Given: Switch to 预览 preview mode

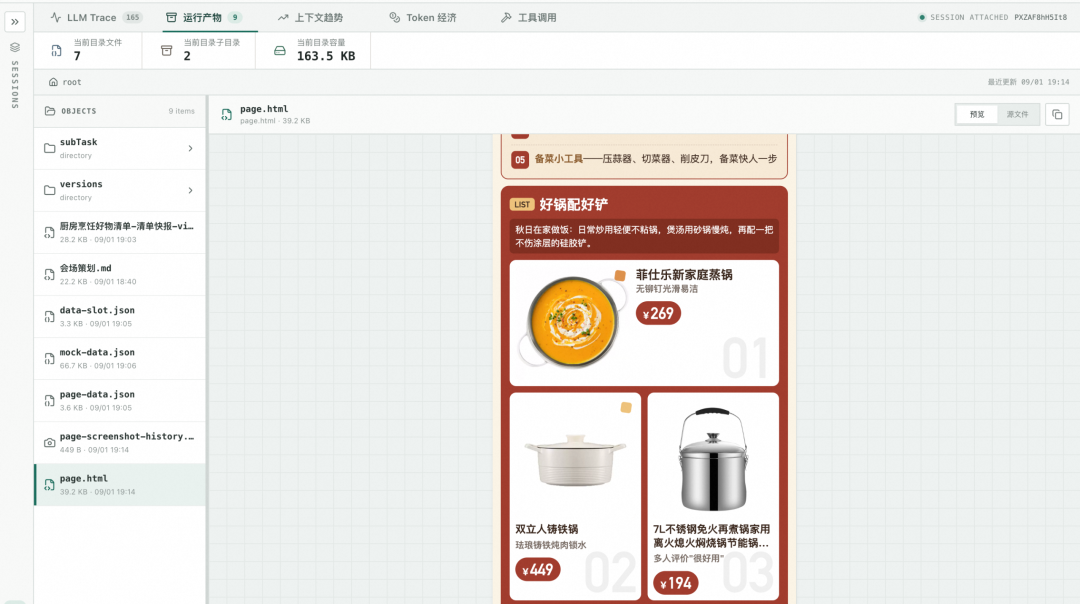Looking at the screenshot, I should point(977,114).
